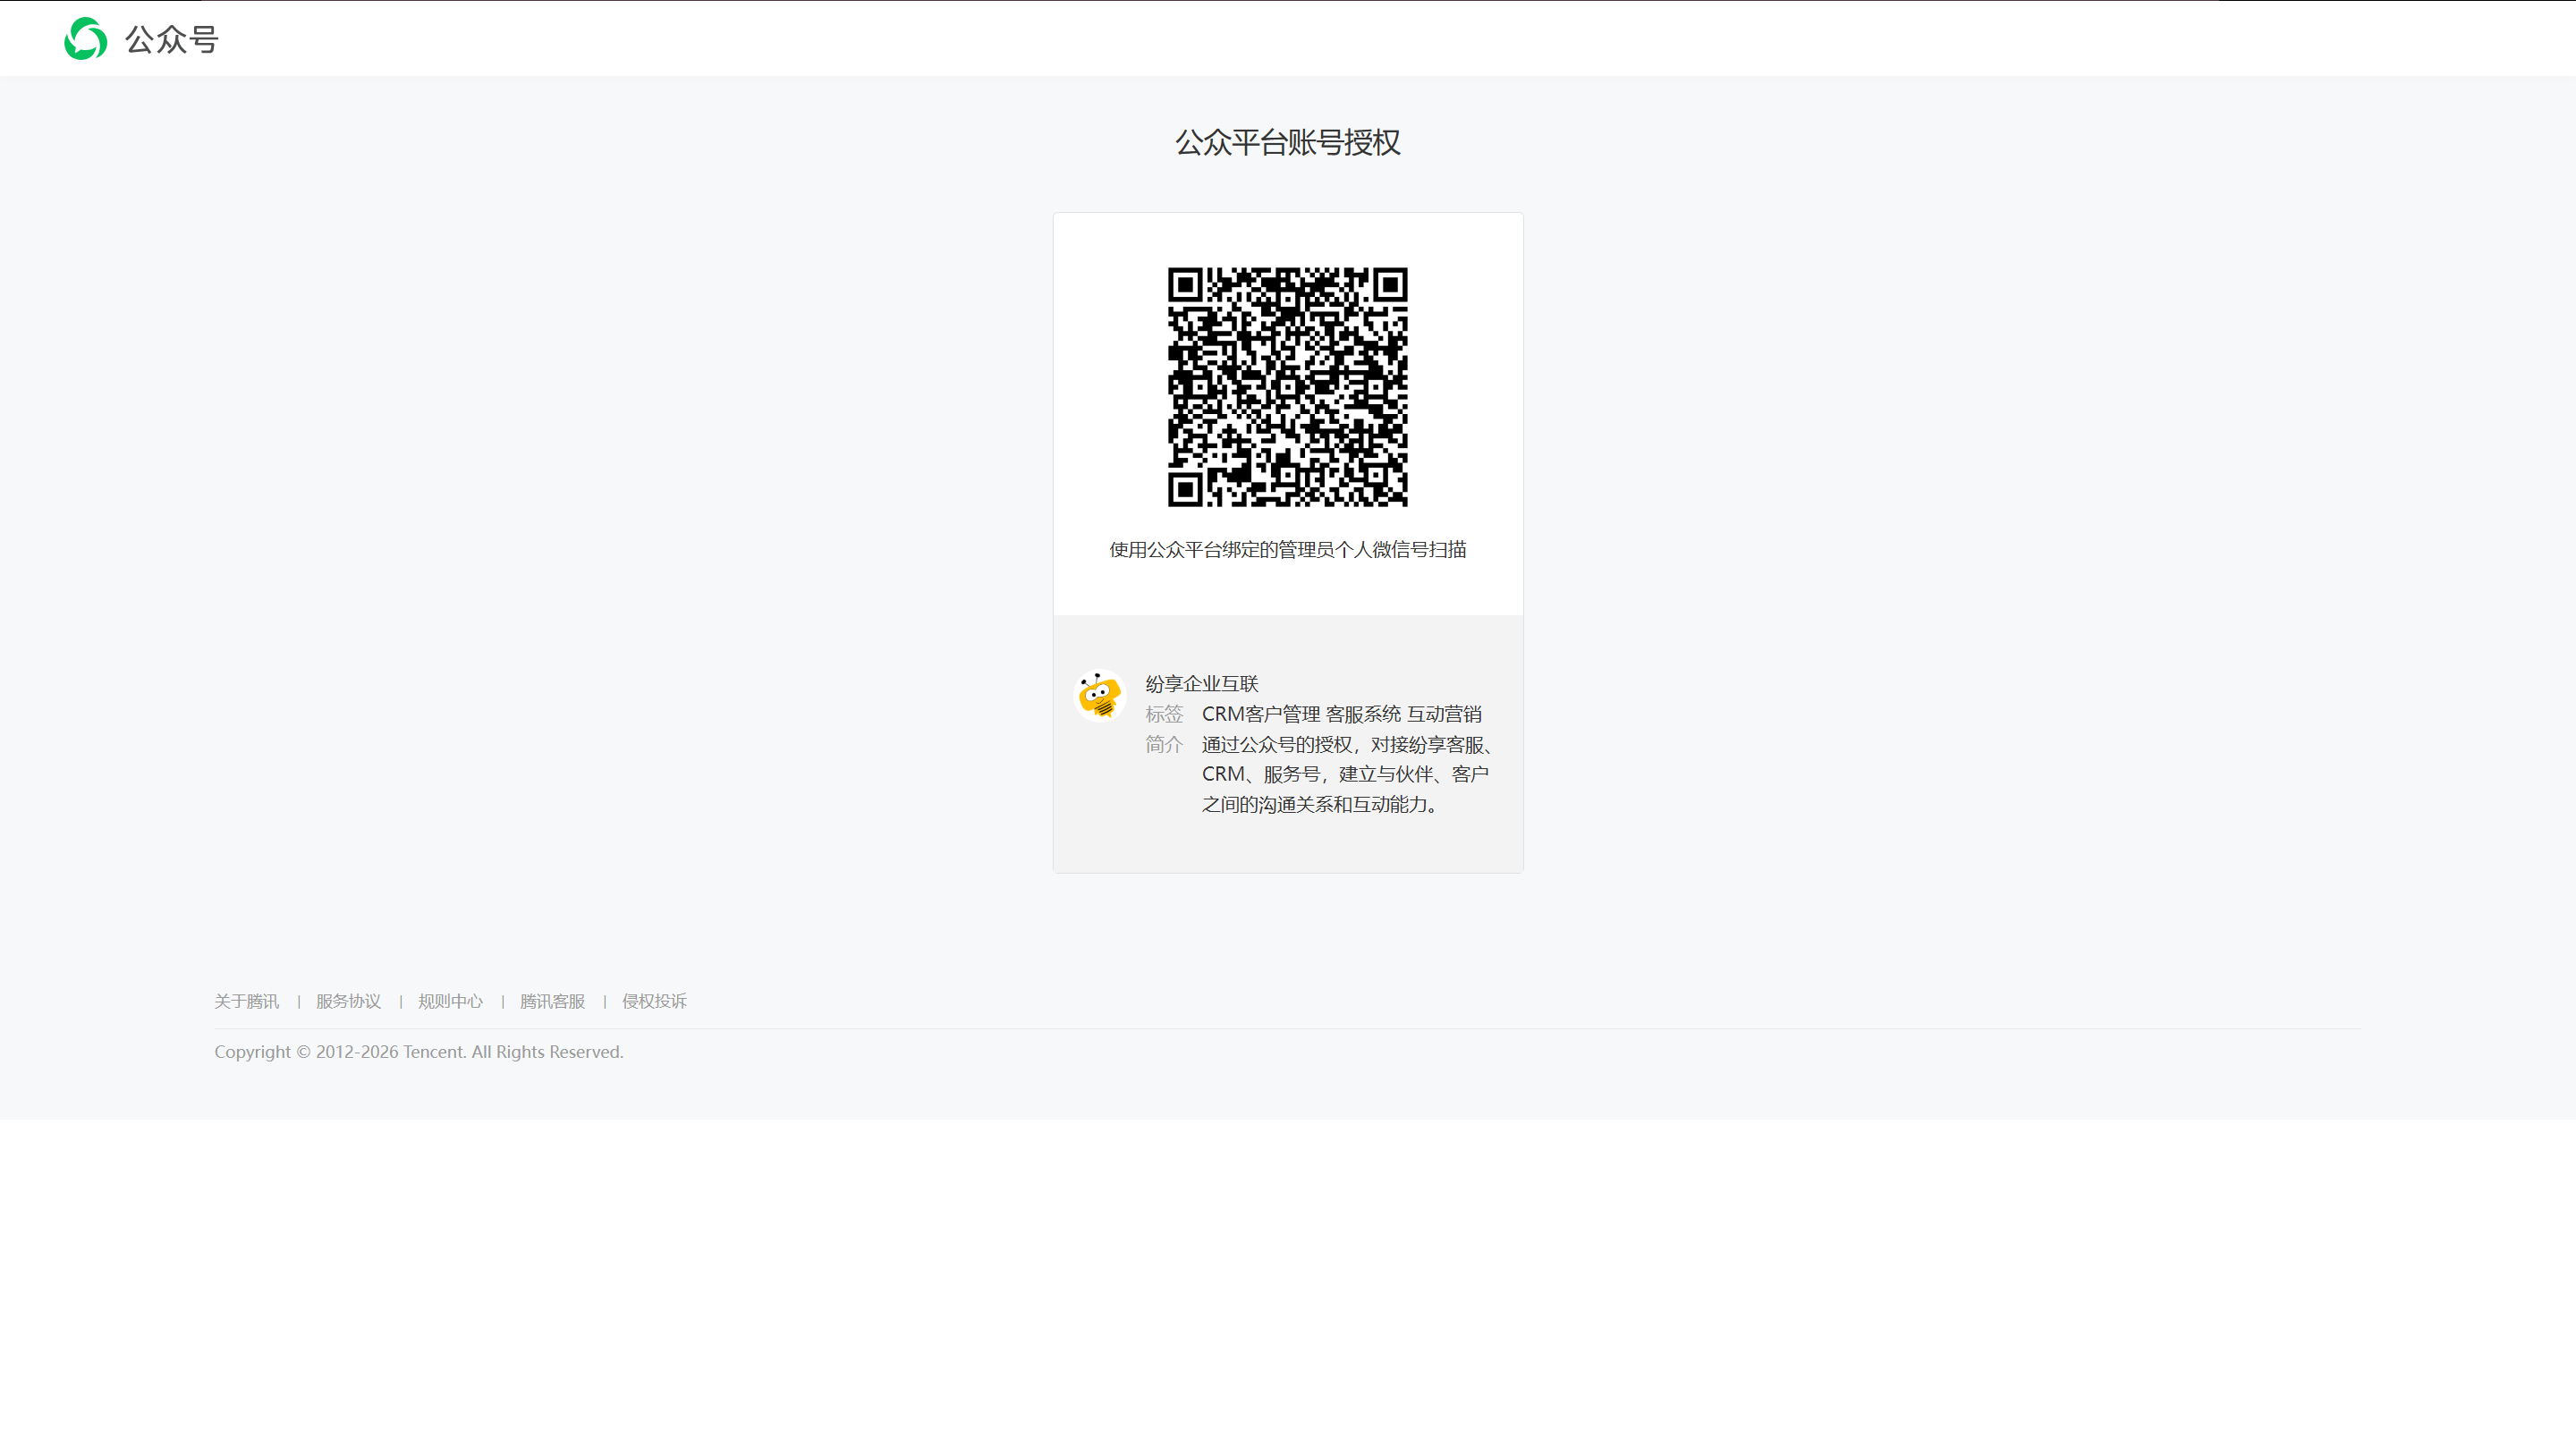Click the 标签 label

tap(1164, 714)
